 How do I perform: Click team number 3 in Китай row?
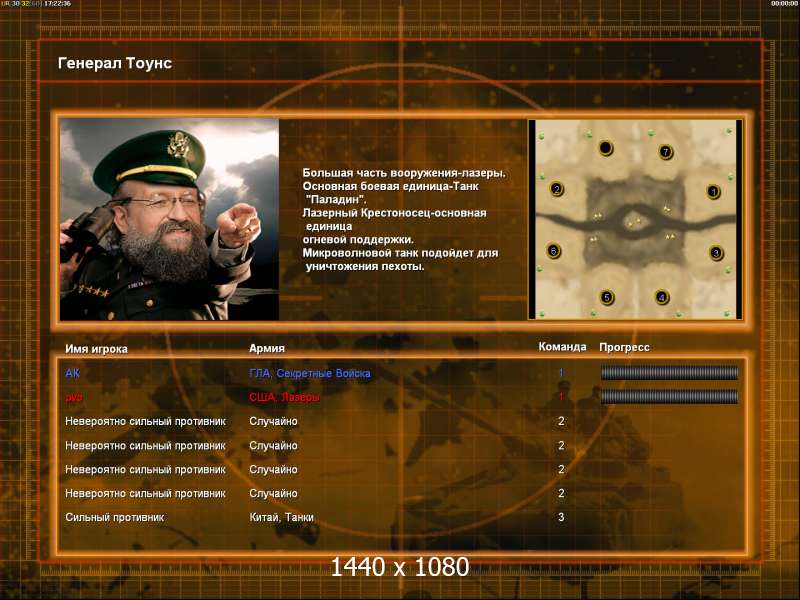click(561, 517)
